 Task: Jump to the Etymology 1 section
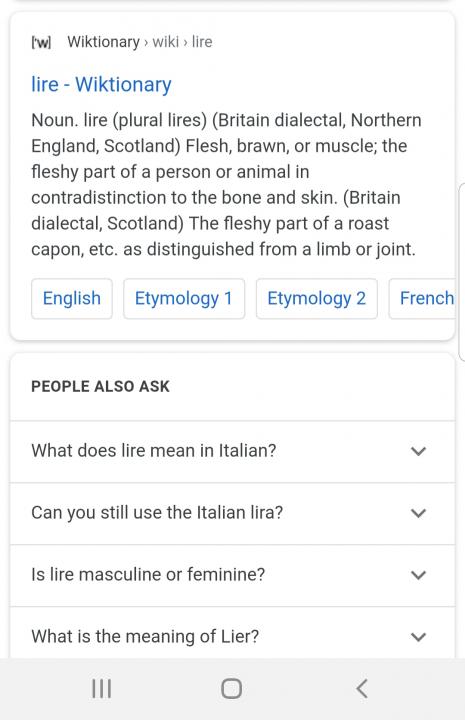pos(184,298)
